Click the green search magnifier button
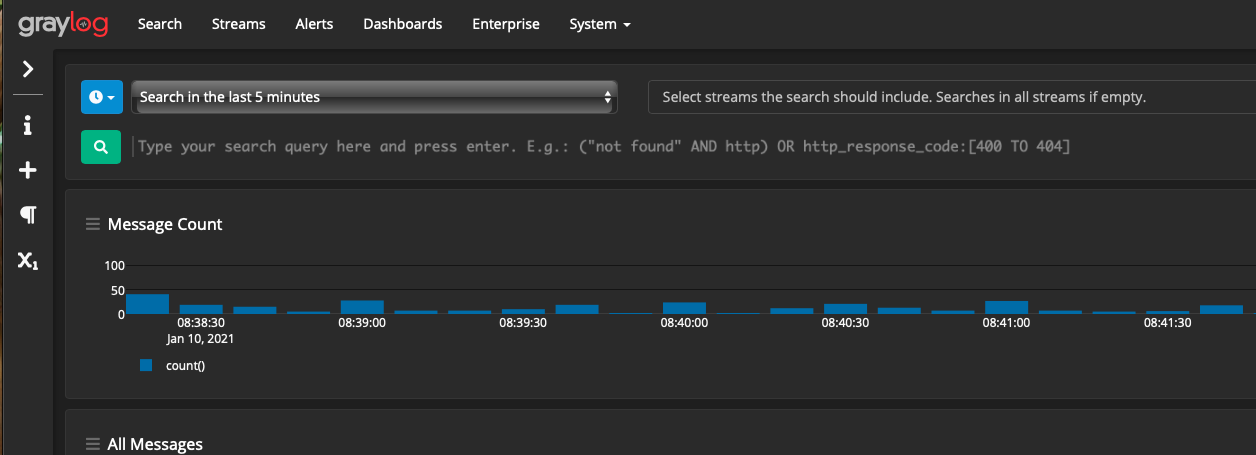Viewport: 1256px width, 455px height. tap(101, 147)
